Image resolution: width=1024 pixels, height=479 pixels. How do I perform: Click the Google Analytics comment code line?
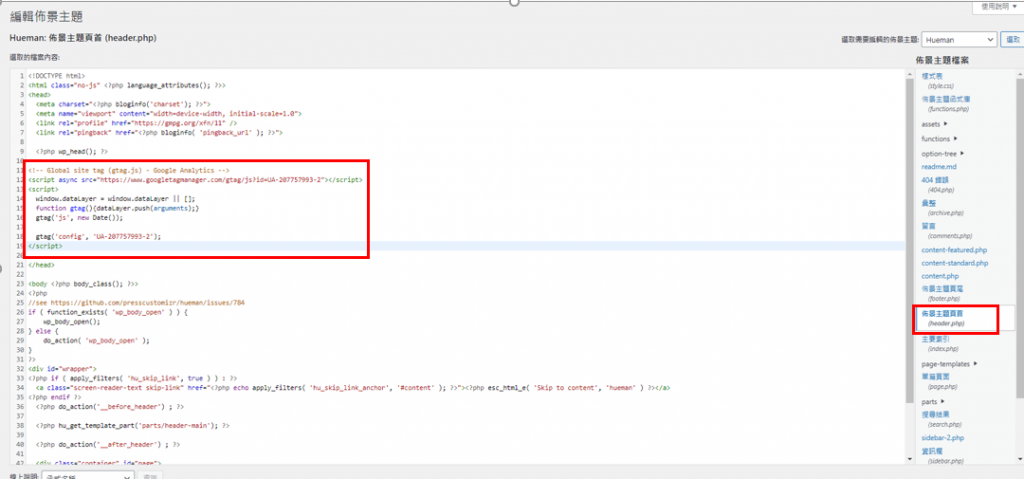128,170
